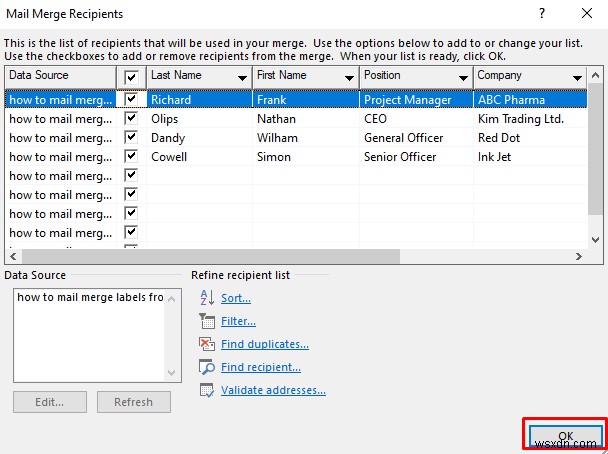Click the horizontal scroll right arrow
The image size is (608, 454).
(x=579, y=256)
